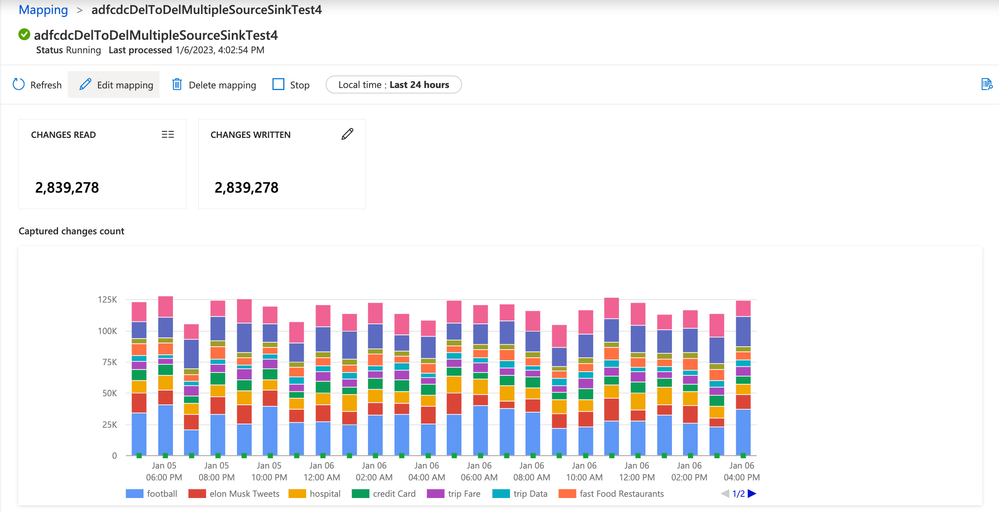Click the legend page indicator 1/2

[x=738, y=494]
